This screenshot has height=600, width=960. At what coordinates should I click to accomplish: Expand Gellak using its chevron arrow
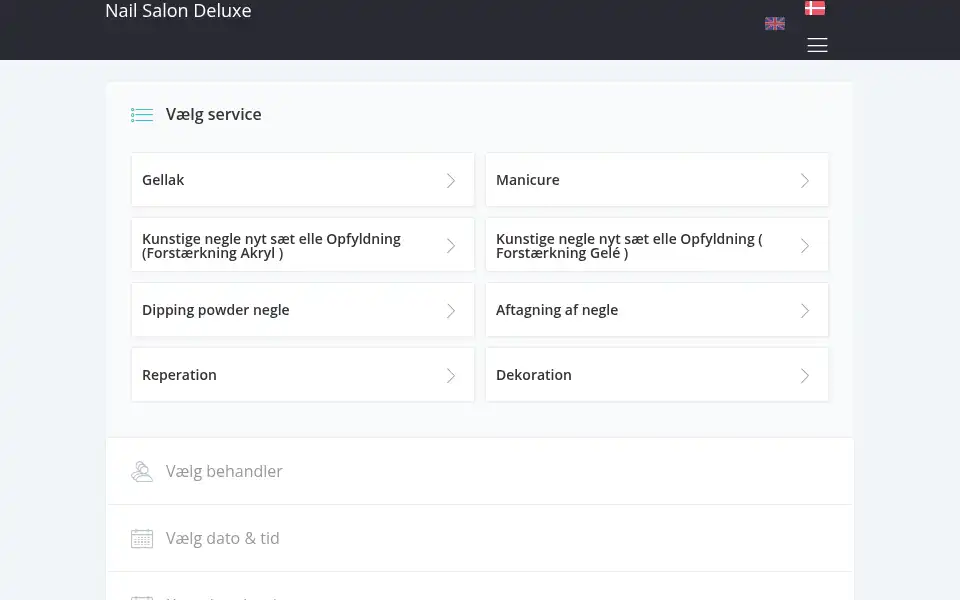click(x=451, y=181)
